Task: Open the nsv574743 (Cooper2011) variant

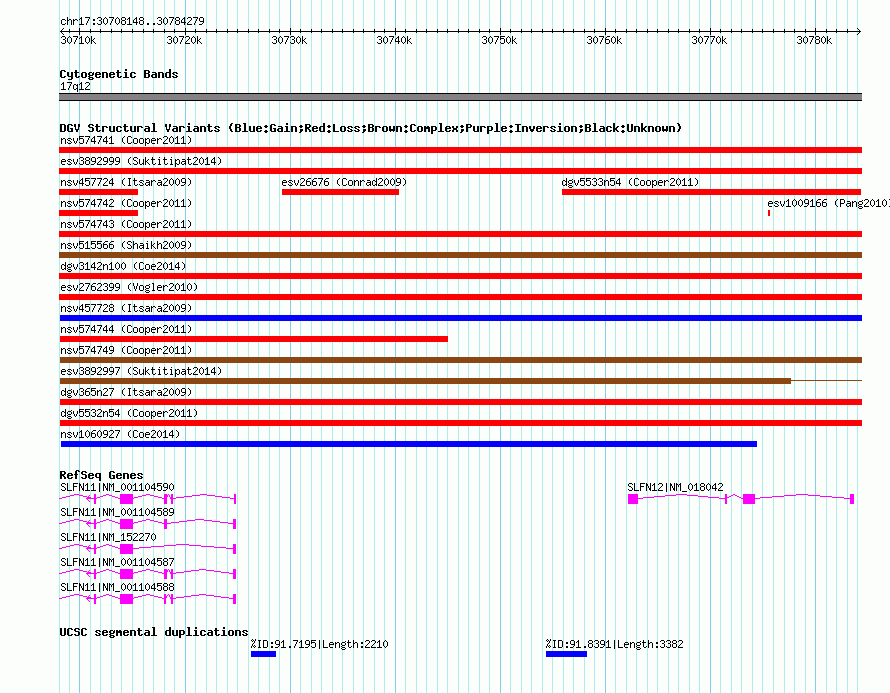Action: 126,224
